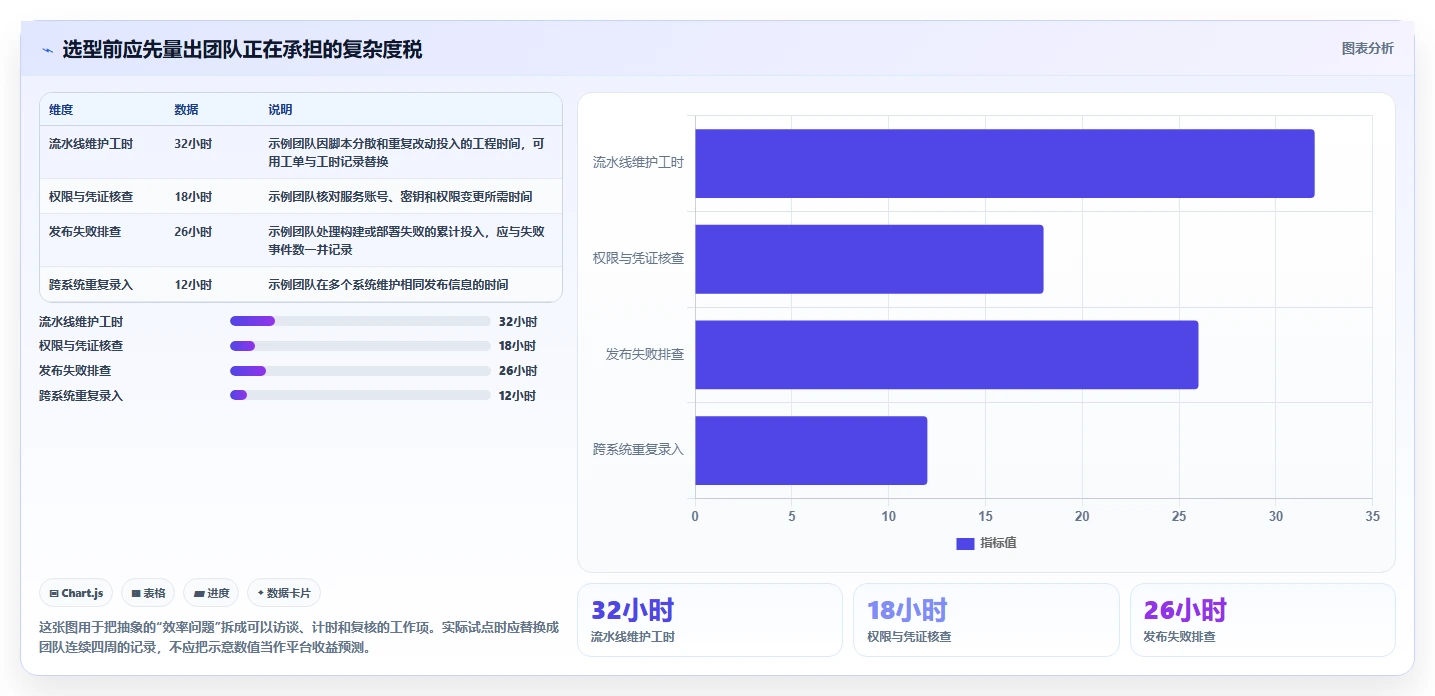Click the footnote starting 这张图用于把抽象的
This screenshot has width=1435, height=696.
coord(299,637)
